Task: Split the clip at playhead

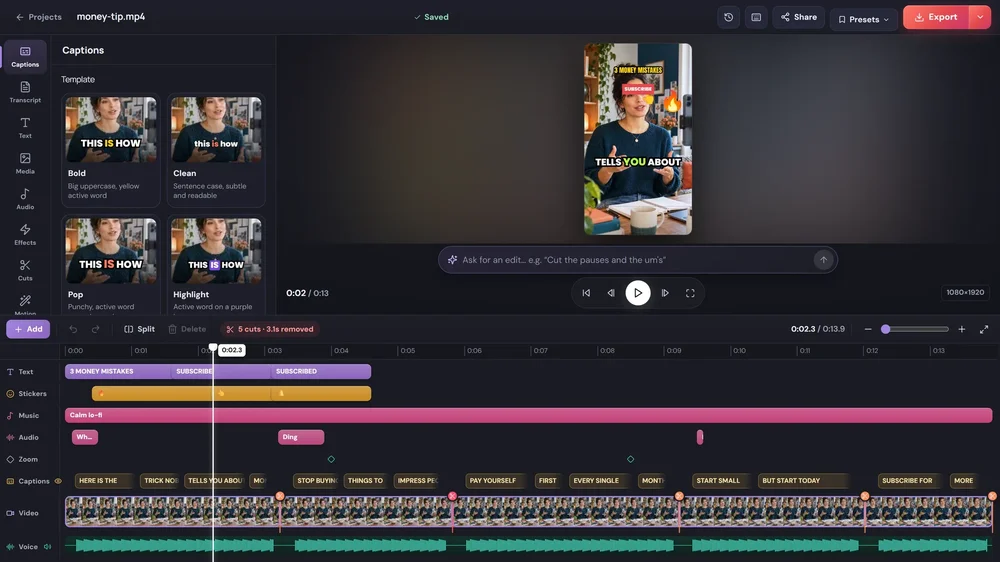Action: [139, 329]
